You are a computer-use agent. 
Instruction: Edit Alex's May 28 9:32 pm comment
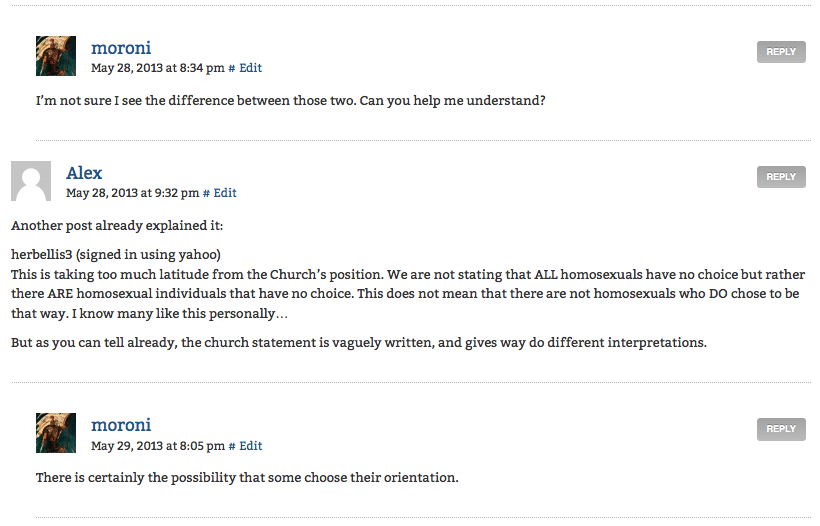(x=225, y=193)
